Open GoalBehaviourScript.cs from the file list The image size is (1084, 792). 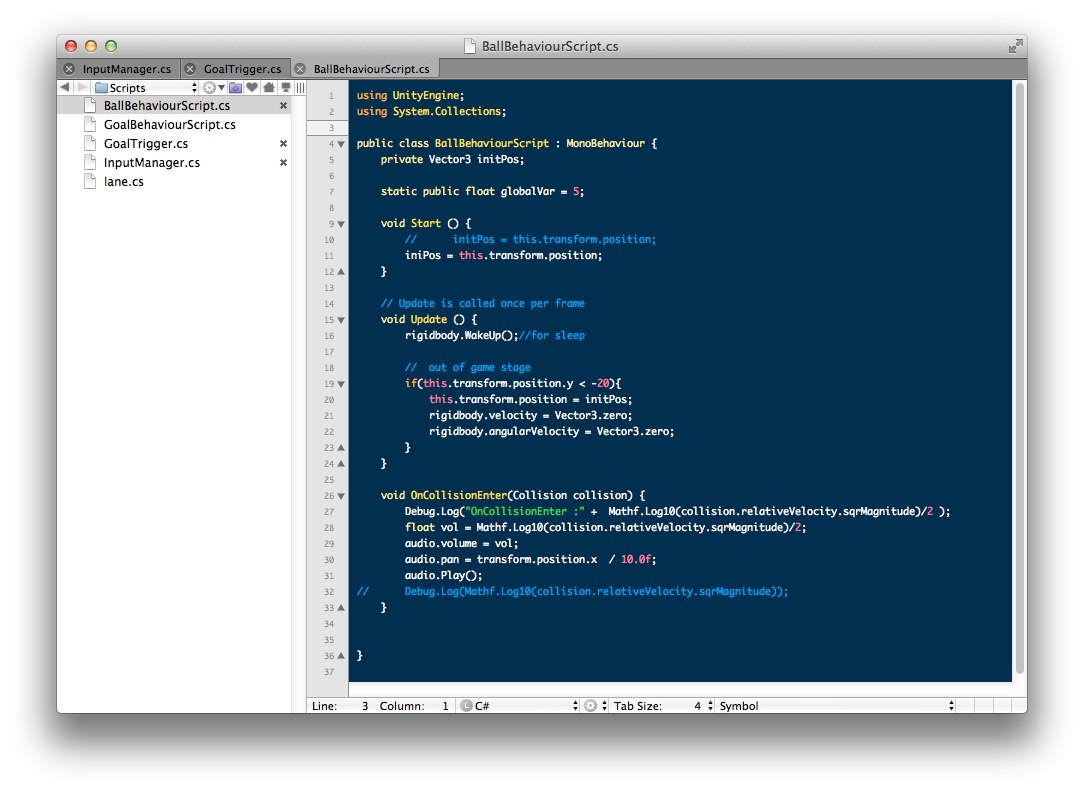click(169, 125)
